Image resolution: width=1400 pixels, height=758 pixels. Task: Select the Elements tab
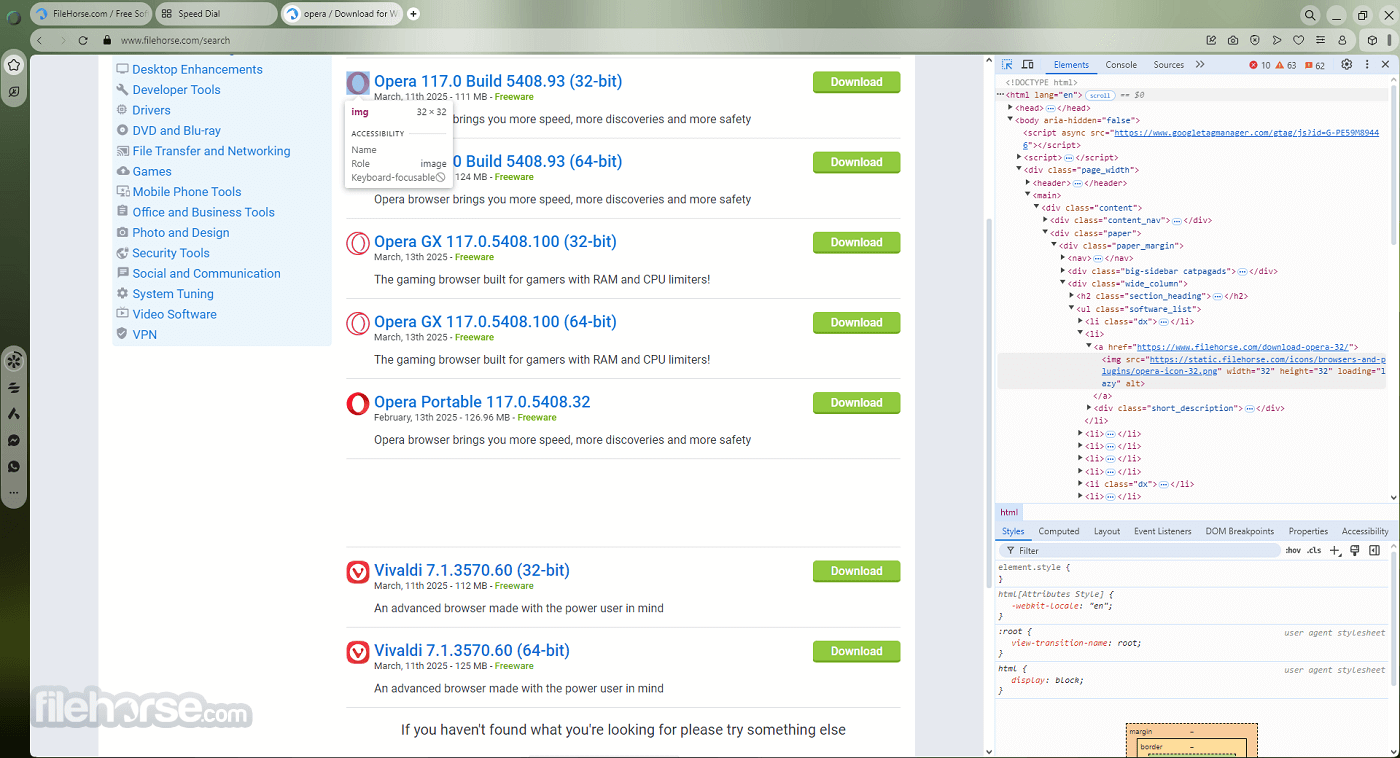pos(1071,65)
